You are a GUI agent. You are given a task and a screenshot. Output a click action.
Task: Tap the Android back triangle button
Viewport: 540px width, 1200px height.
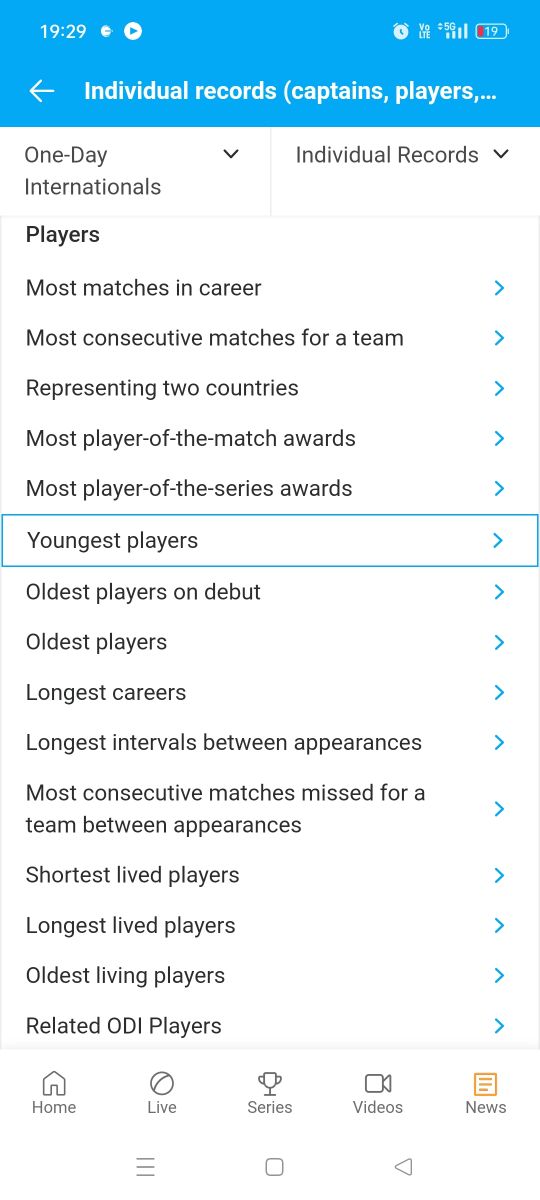point(403,1167)
